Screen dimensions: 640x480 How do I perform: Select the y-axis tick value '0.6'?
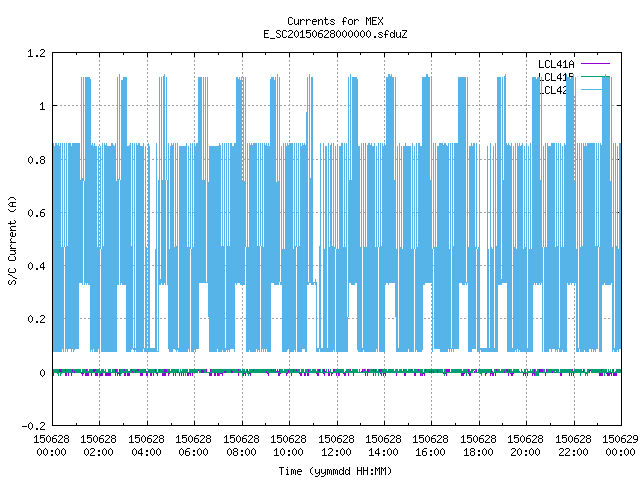pos(36,213)
